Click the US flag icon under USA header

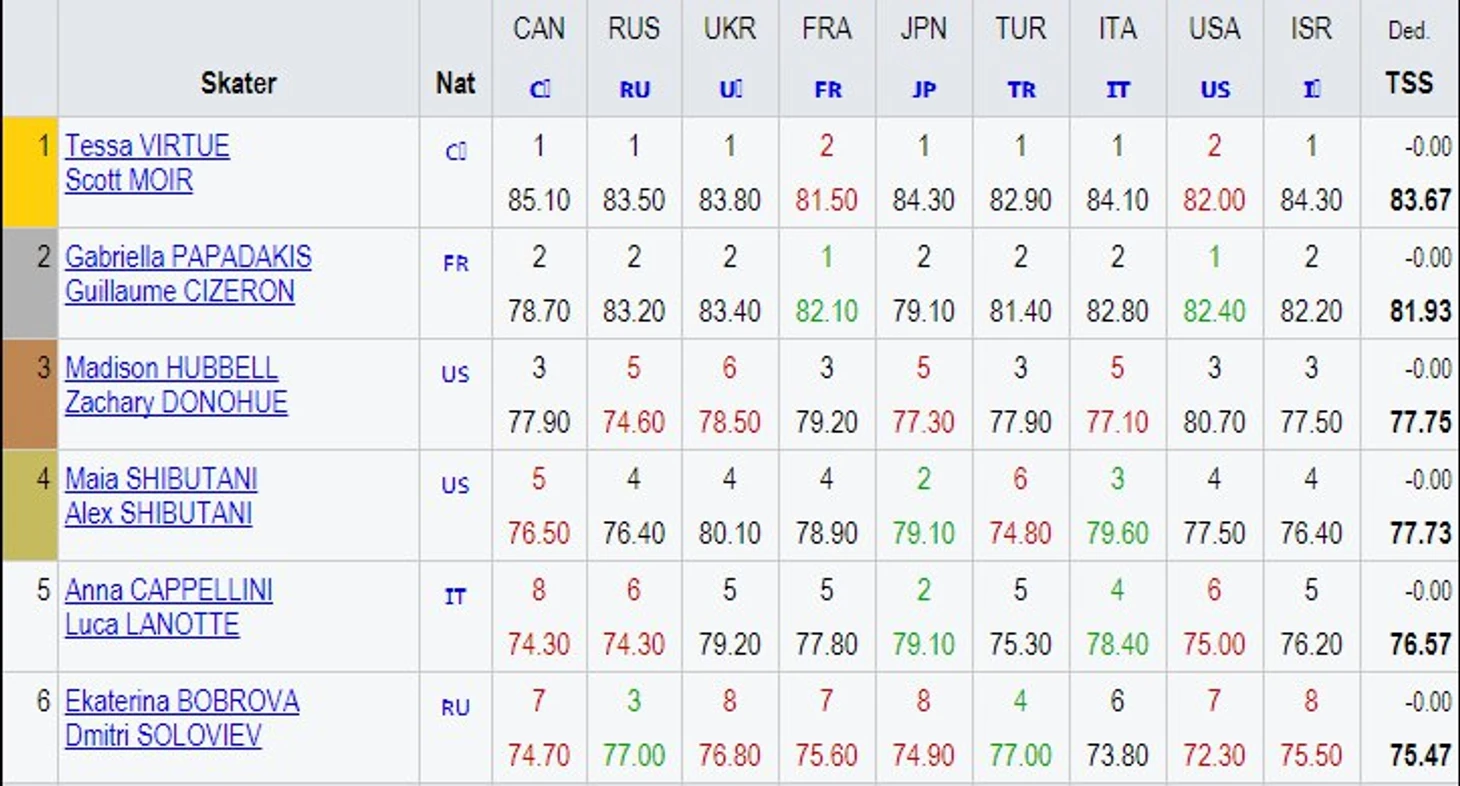(1215, 90)
